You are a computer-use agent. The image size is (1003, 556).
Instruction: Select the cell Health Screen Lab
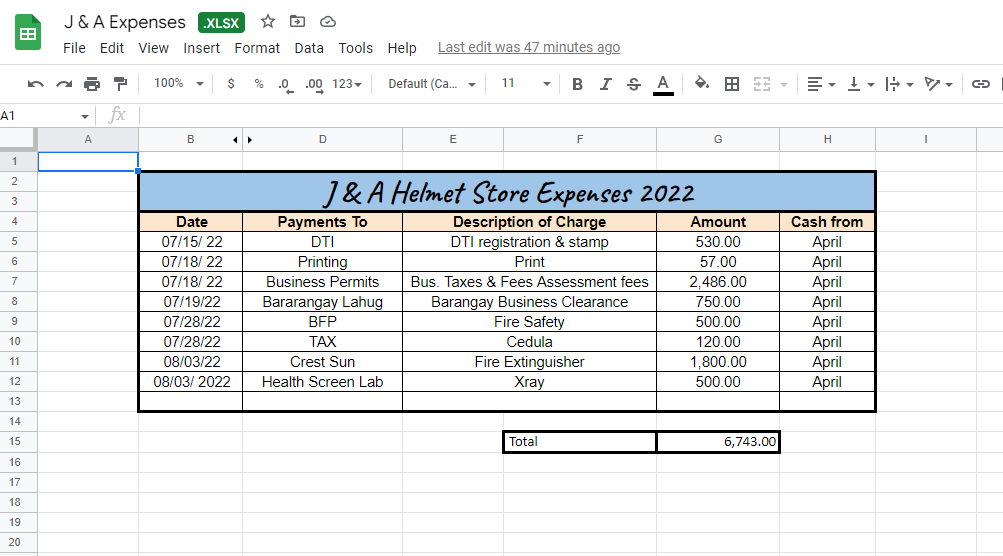click(322, 382)
